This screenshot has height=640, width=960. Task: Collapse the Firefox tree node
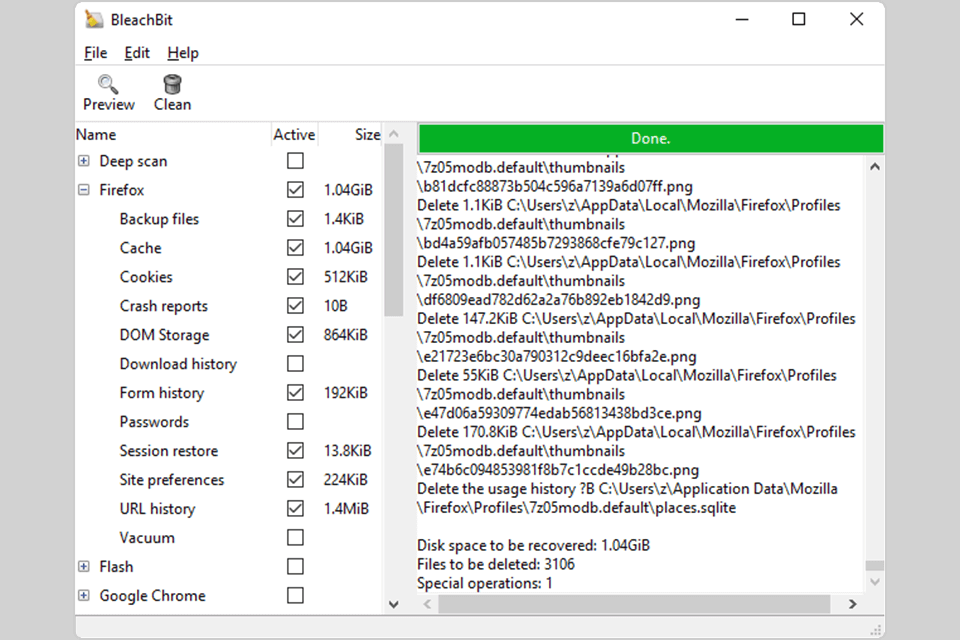click(84, 190)
